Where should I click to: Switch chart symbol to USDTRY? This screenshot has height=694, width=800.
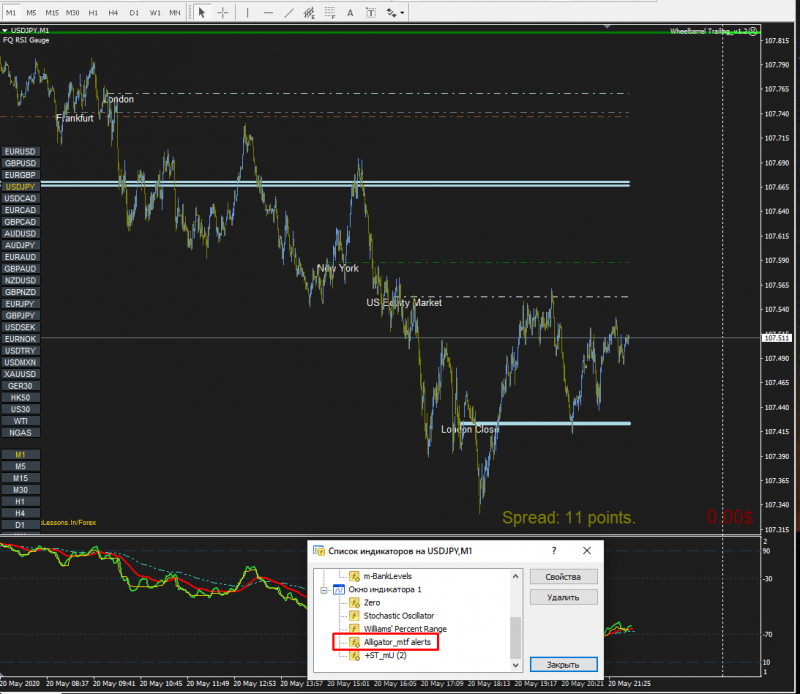click(x=20, y=351)
